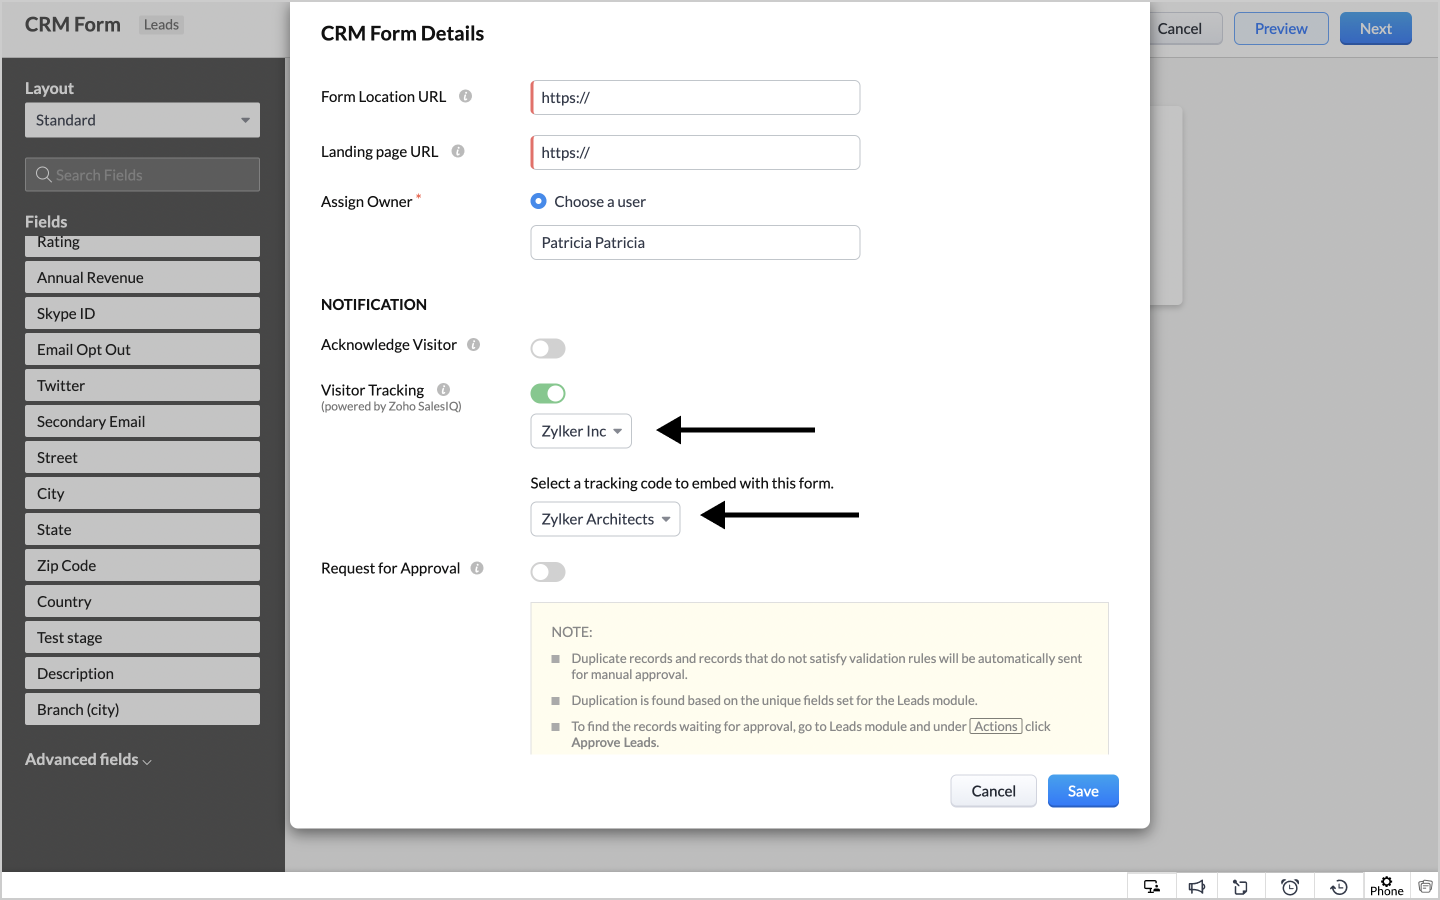Expand the Advanced fields section
1440x900 pixels.
pos(88,760)
